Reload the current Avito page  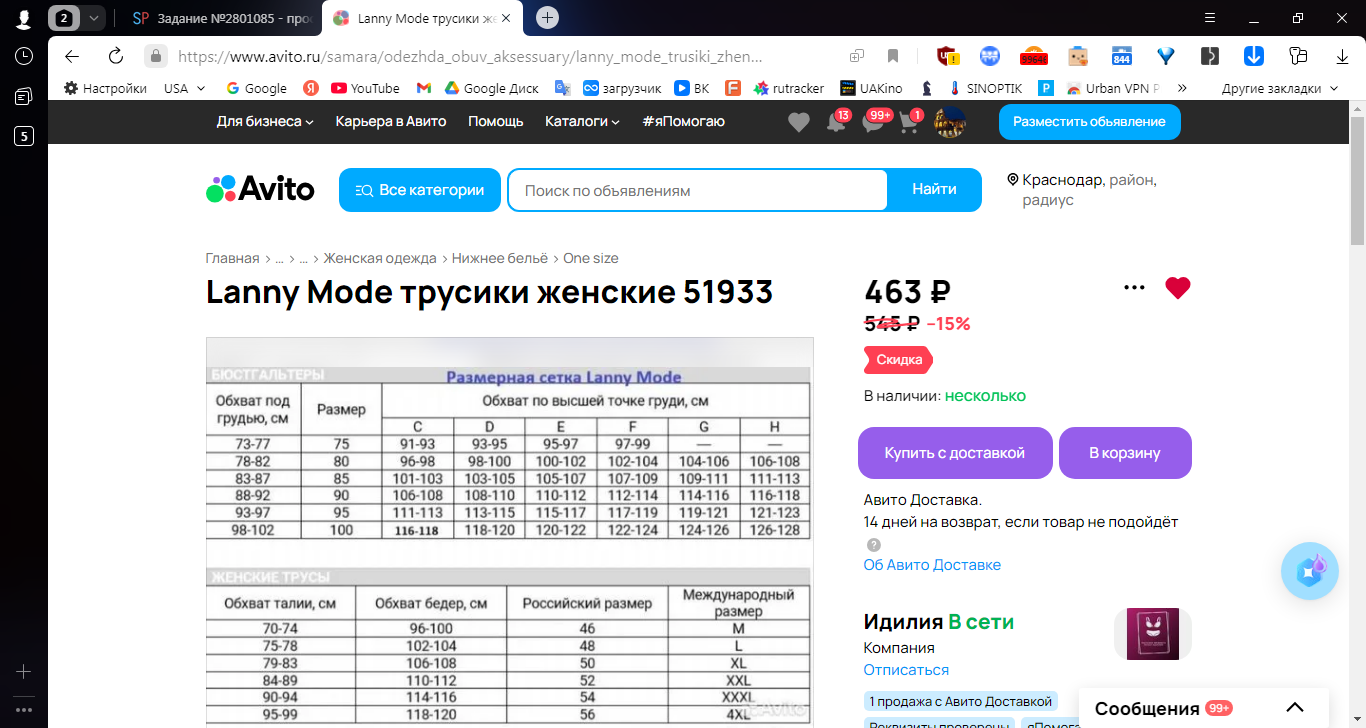tap(116, 56)
